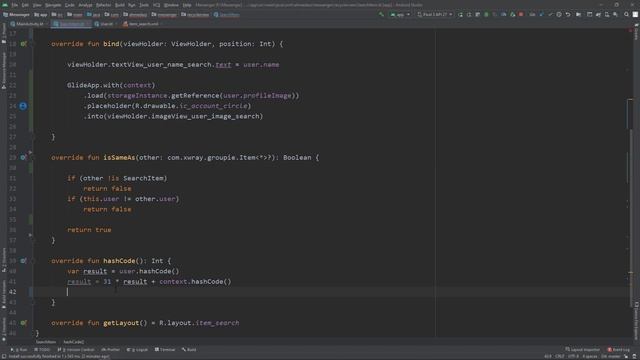640x360 pixels.
Task: Open the Layout Inspector tool window
Action: (582, 350)
